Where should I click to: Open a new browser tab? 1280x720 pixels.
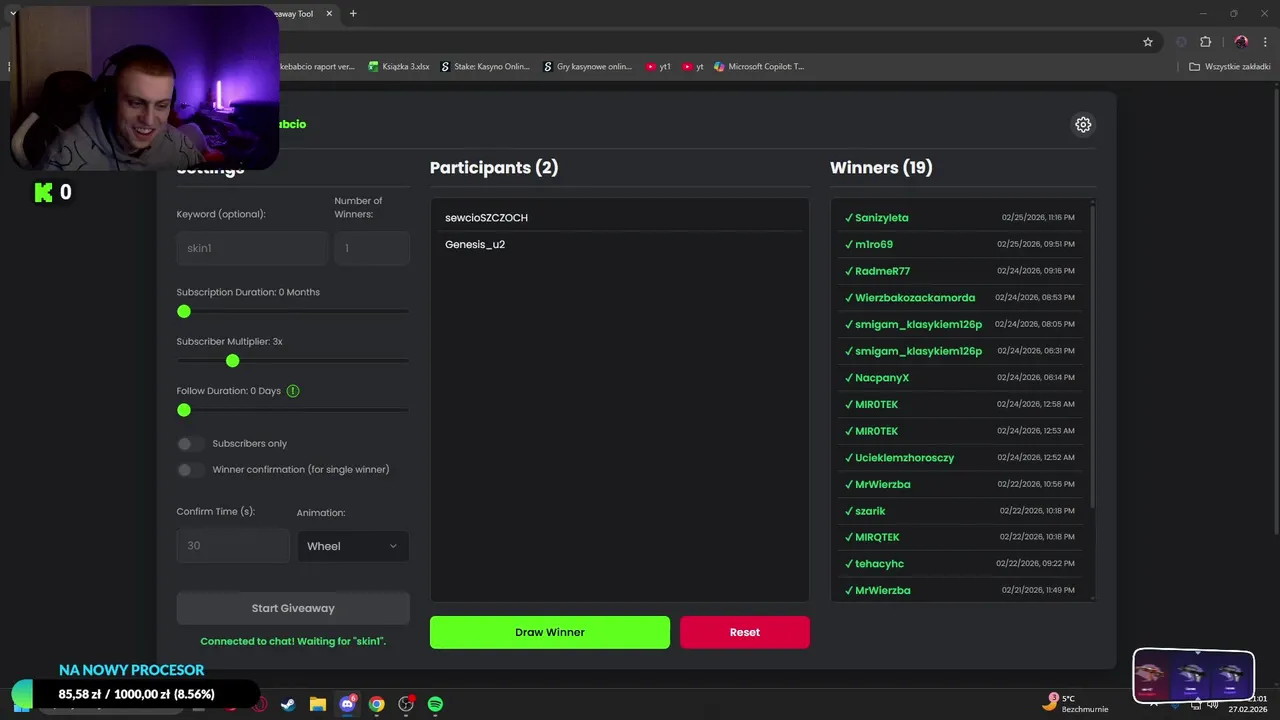click(353, 14)
